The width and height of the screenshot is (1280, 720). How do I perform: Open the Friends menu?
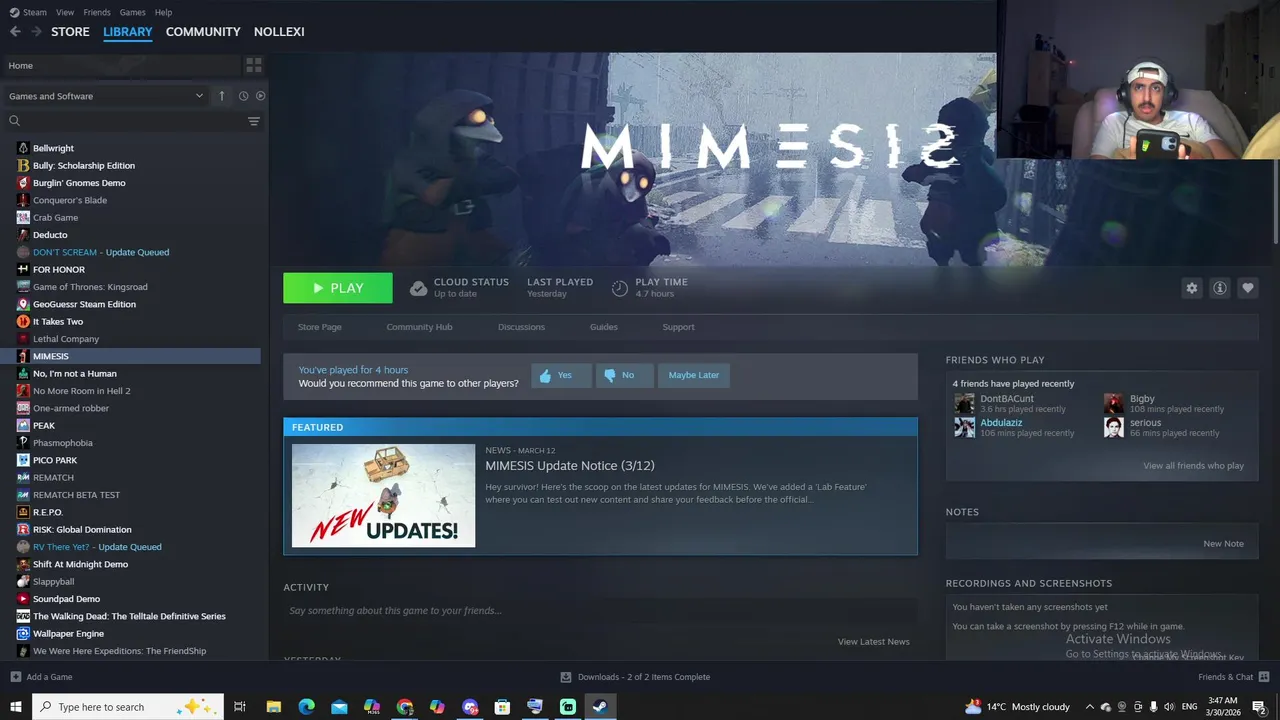point(97,12)
